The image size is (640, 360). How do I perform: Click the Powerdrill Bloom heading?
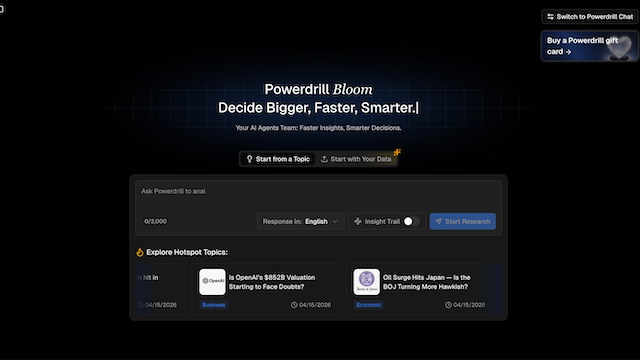tap(318, 89)
